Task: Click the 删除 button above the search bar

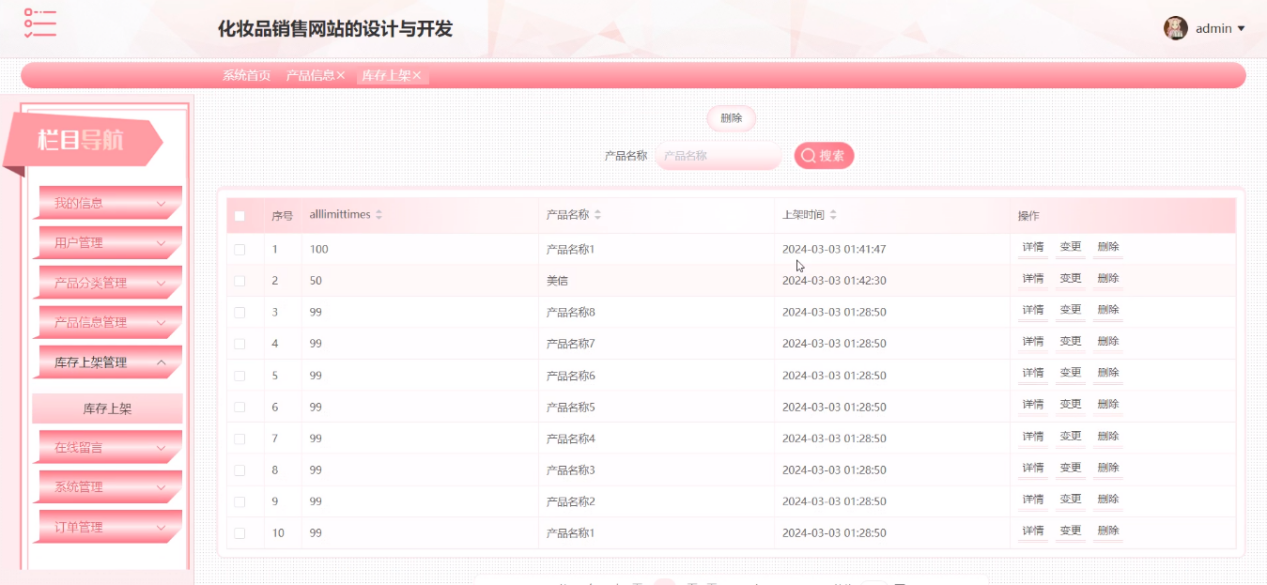Action: (731, 118)
